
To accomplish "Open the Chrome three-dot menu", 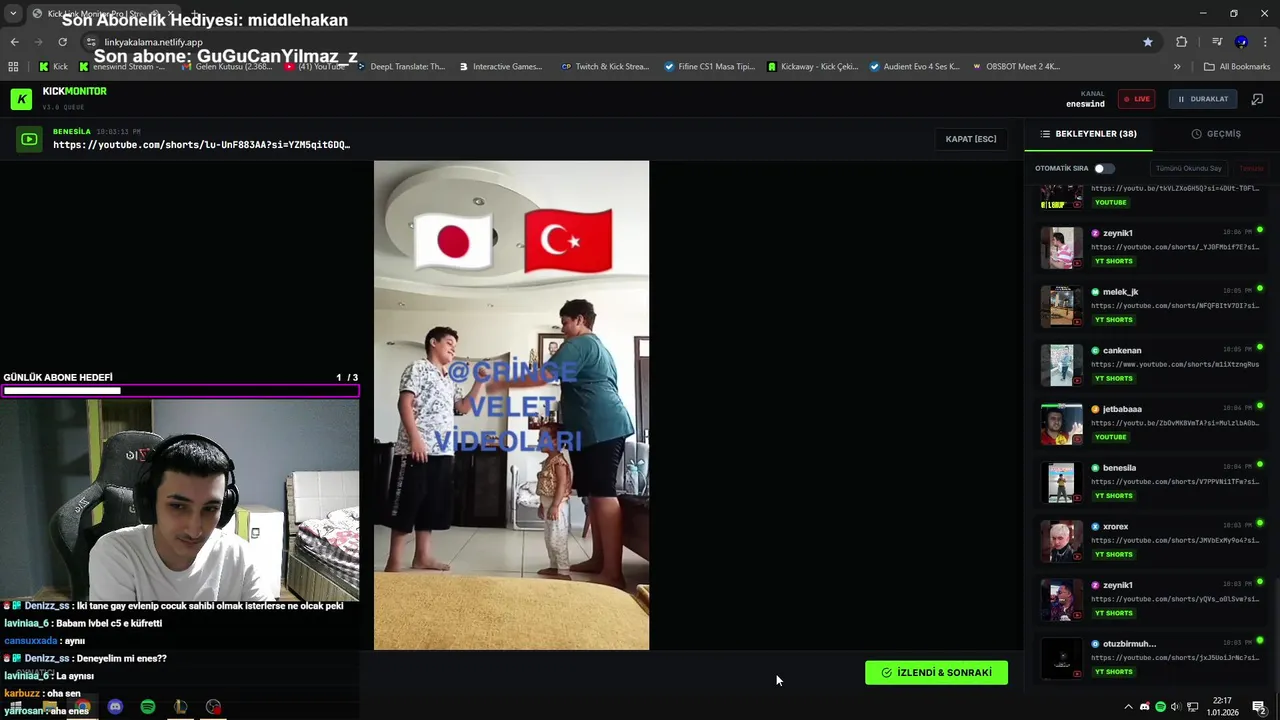I will 1265,42.
